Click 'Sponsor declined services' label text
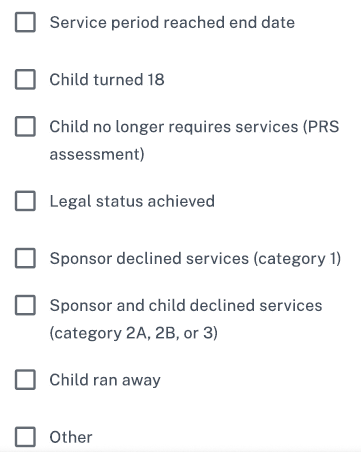361x459 pixels. (x=149, y=259)
